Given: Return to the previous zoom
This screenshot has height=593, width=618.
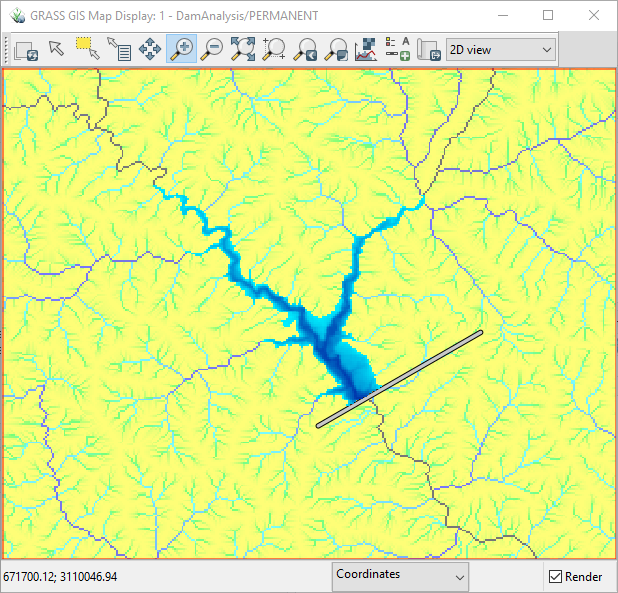Looking at the screenshot, I should pos(306,48).
